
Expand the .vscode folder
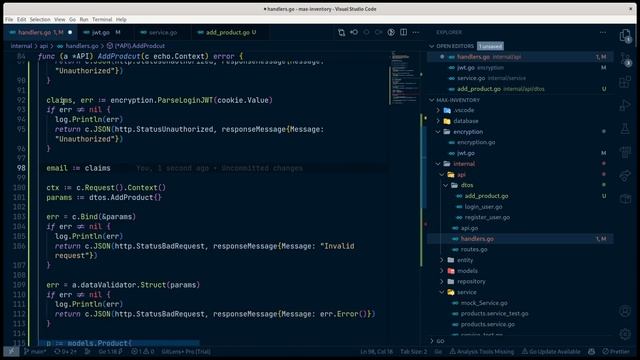point(438,110)
